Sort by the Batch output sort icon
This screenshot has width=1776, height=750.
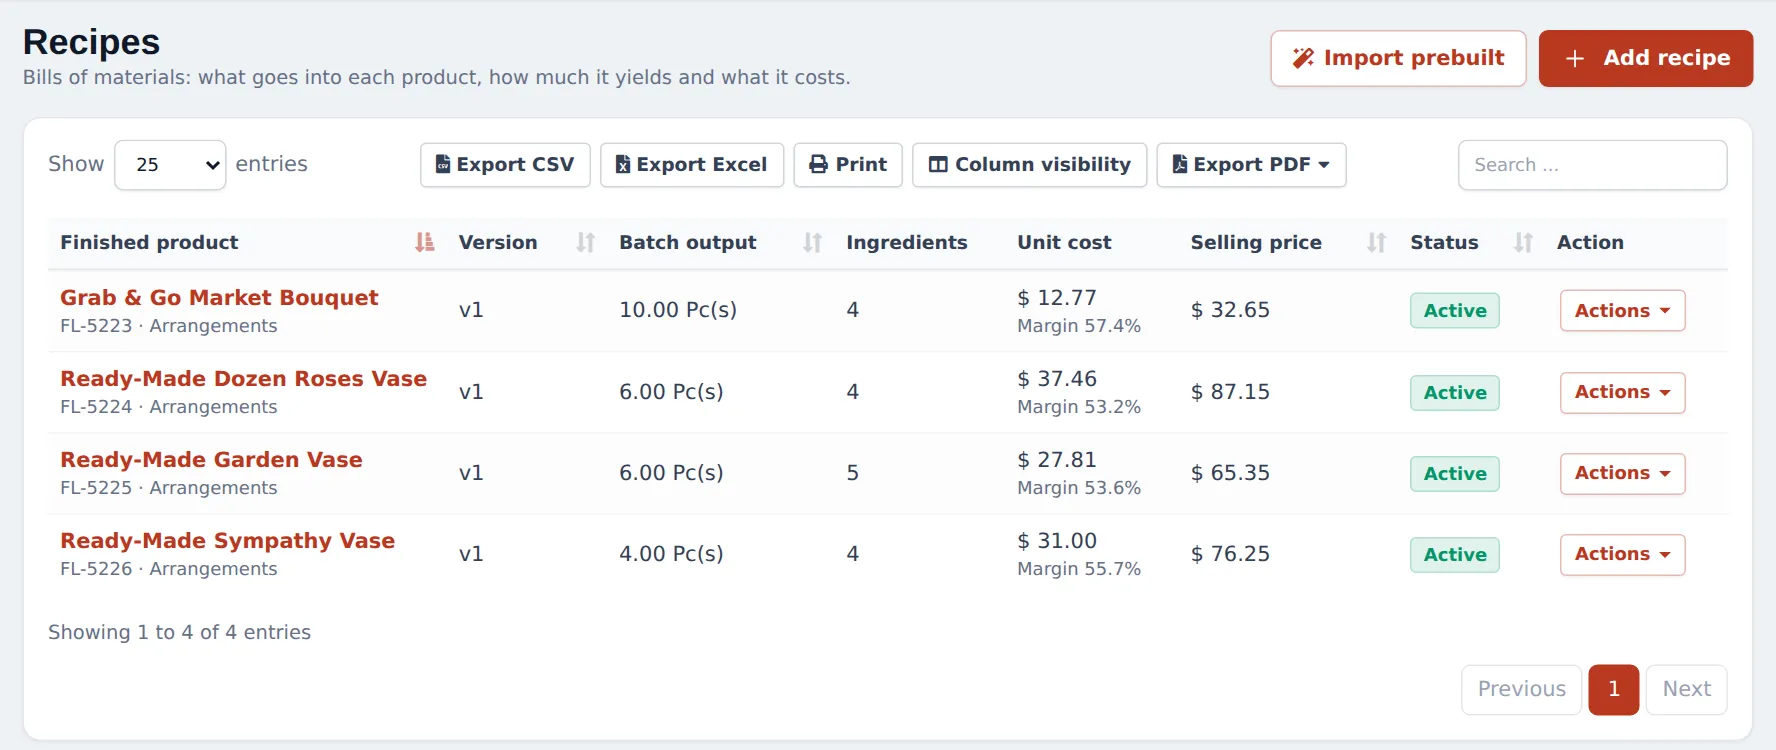(x=813, y=242)
